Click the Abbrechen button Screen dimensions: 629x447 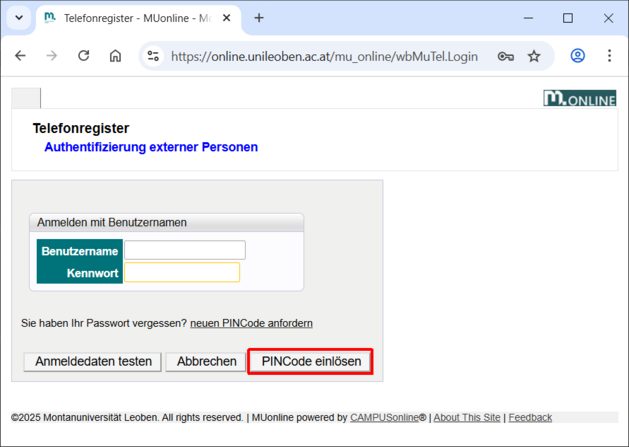point(207,362)
